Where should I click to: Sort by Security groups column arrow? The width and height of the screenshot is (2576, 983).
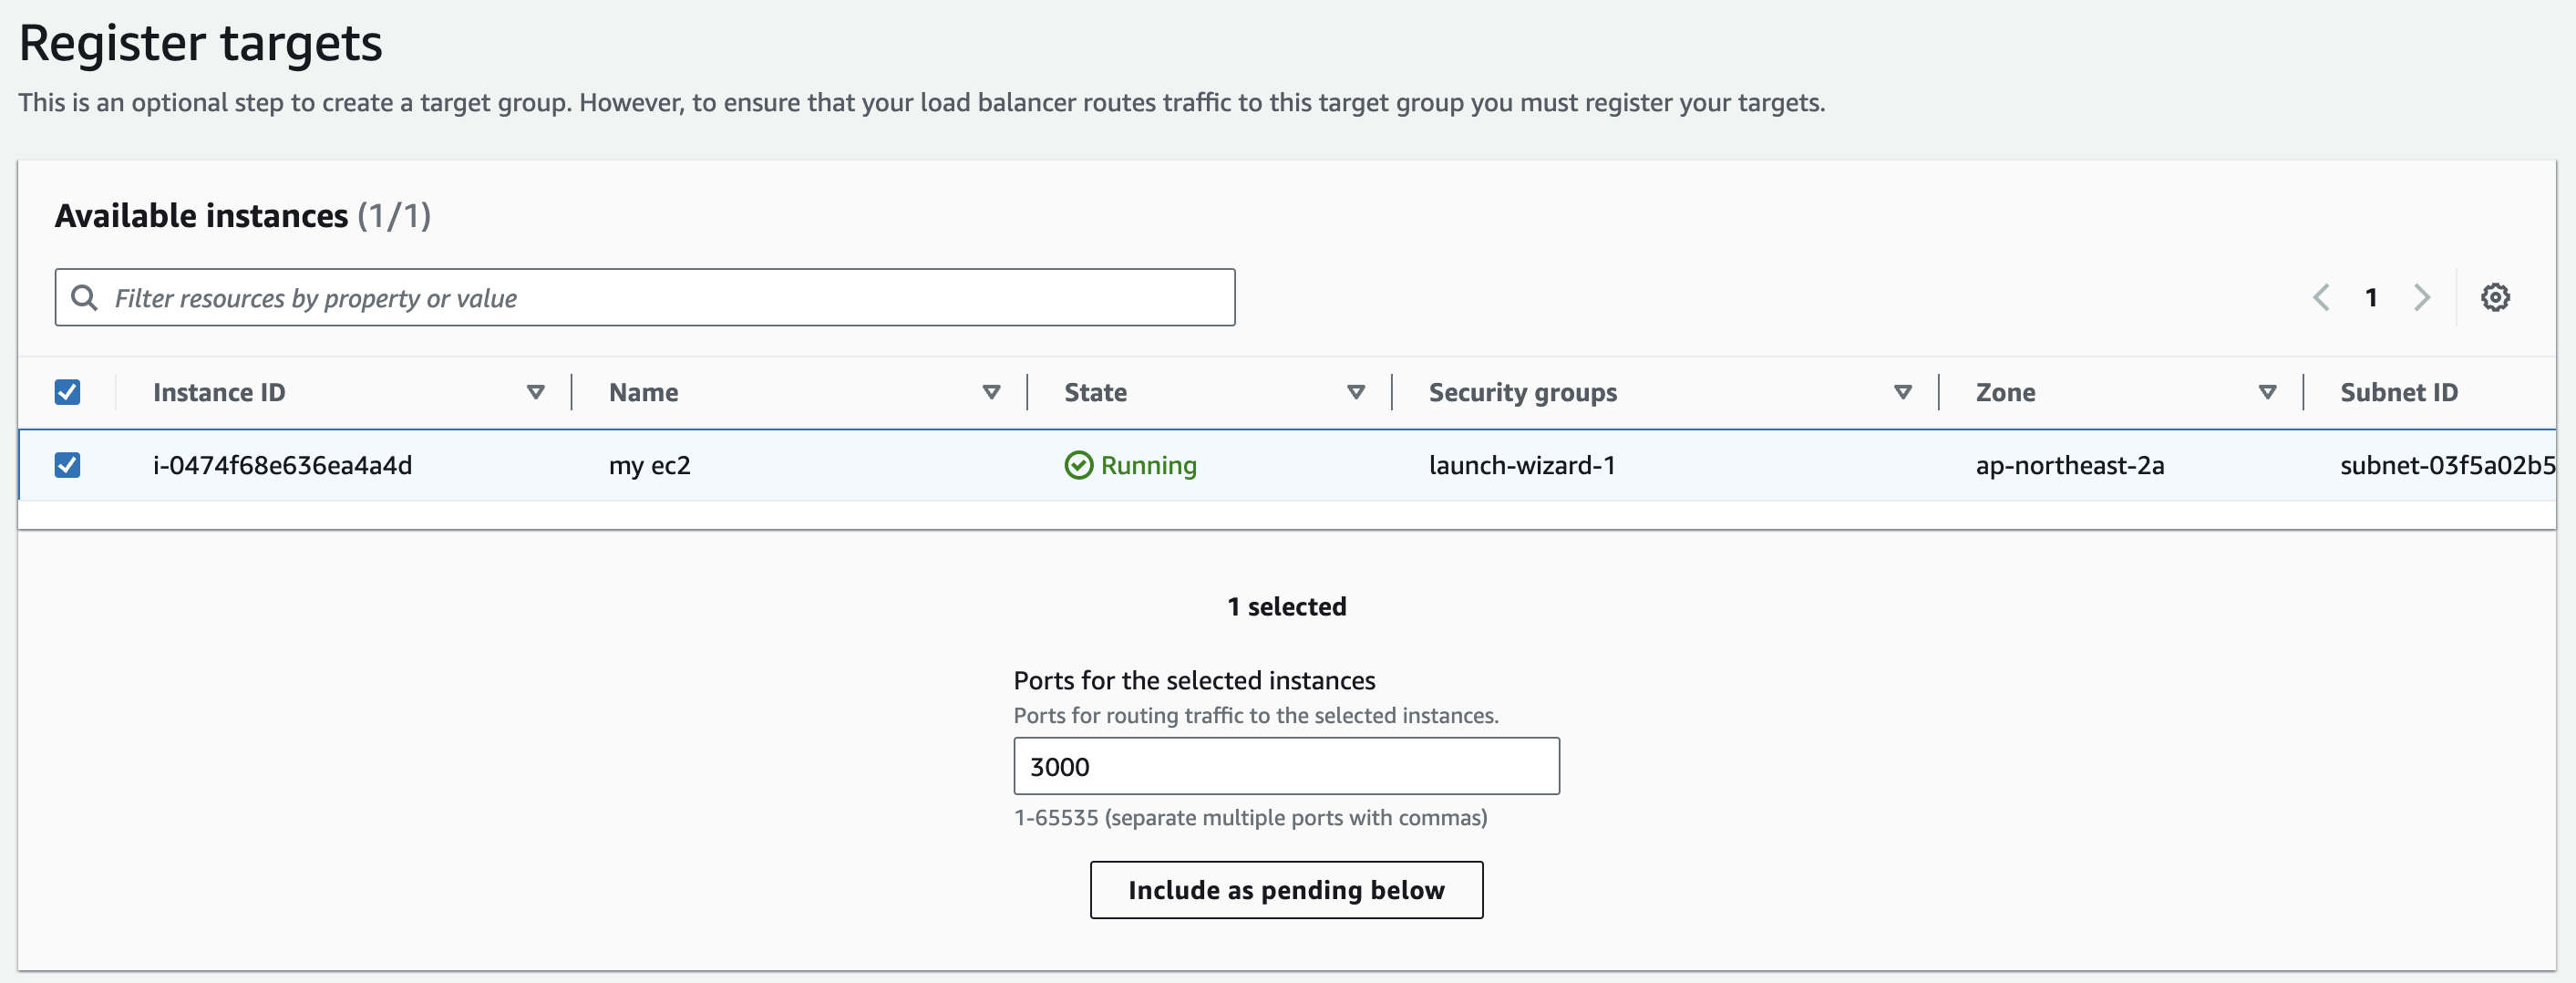point(1902,392)
